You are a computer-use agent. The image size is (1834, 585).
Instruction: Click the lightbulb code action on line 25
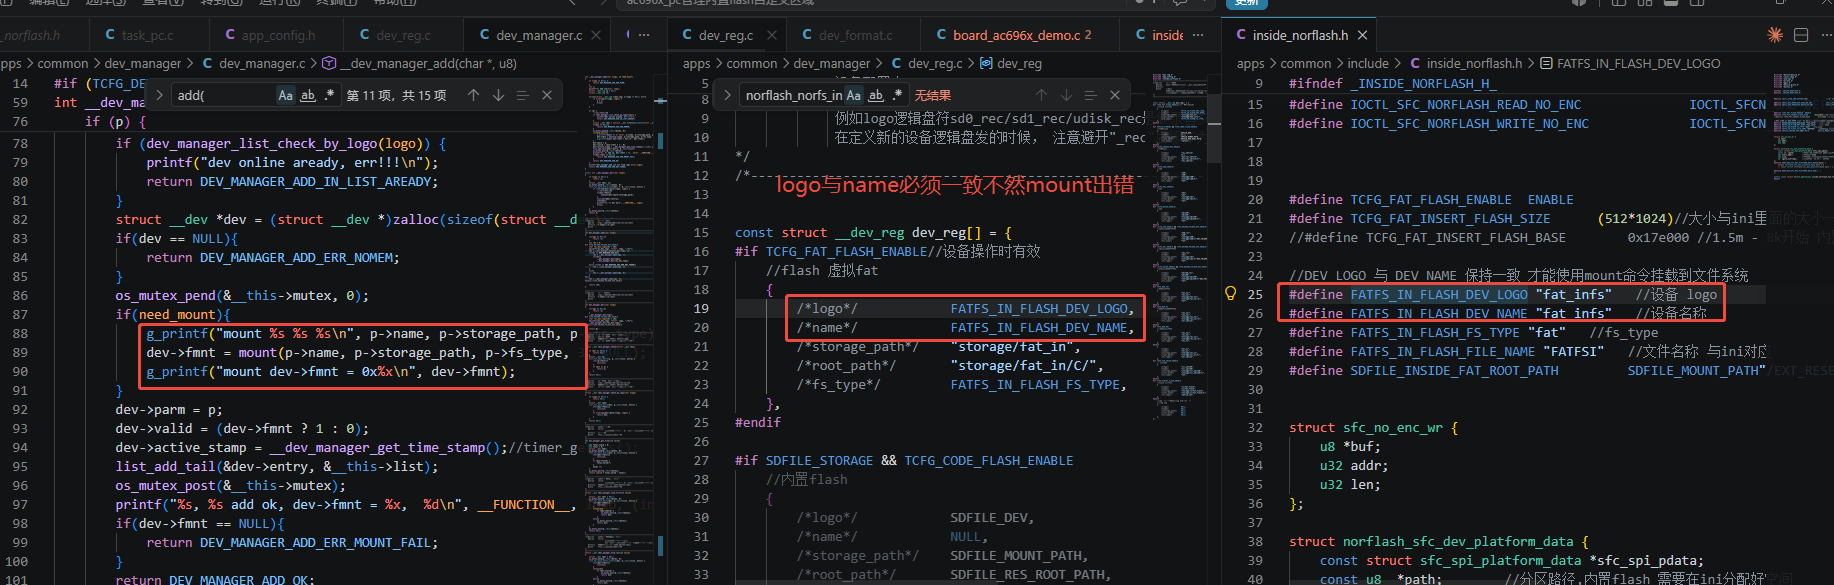1231,294
